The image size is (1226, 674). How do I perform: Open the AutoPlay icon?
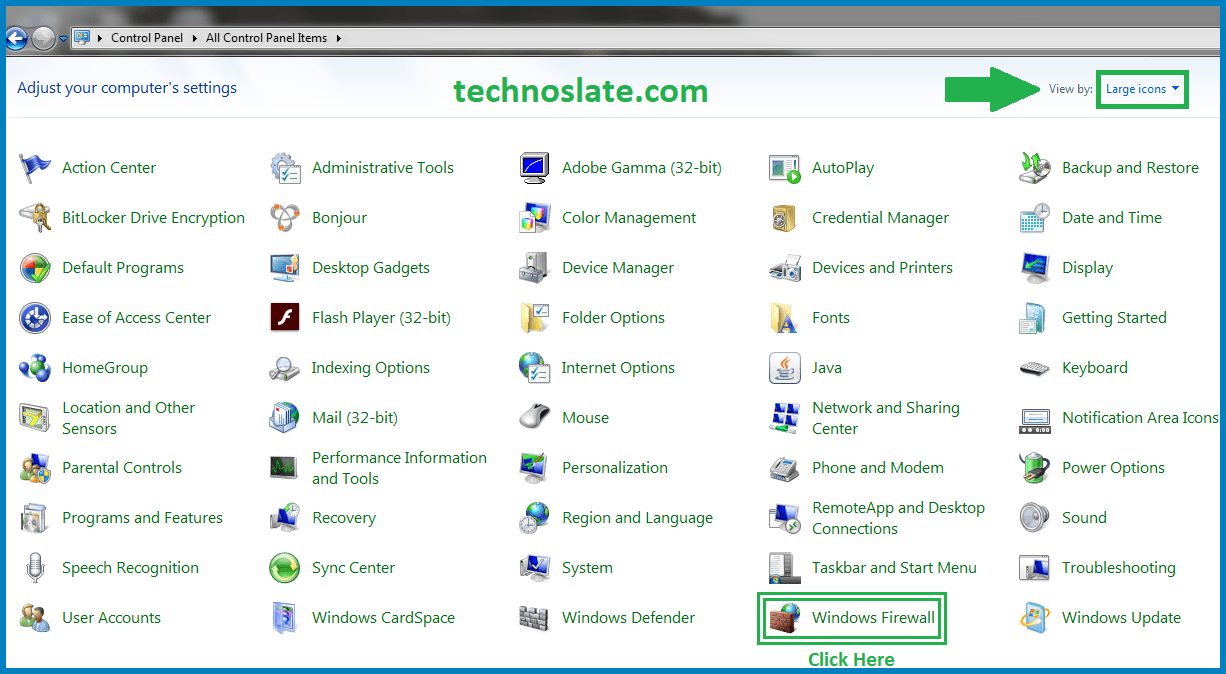click(x=785, y=168)
